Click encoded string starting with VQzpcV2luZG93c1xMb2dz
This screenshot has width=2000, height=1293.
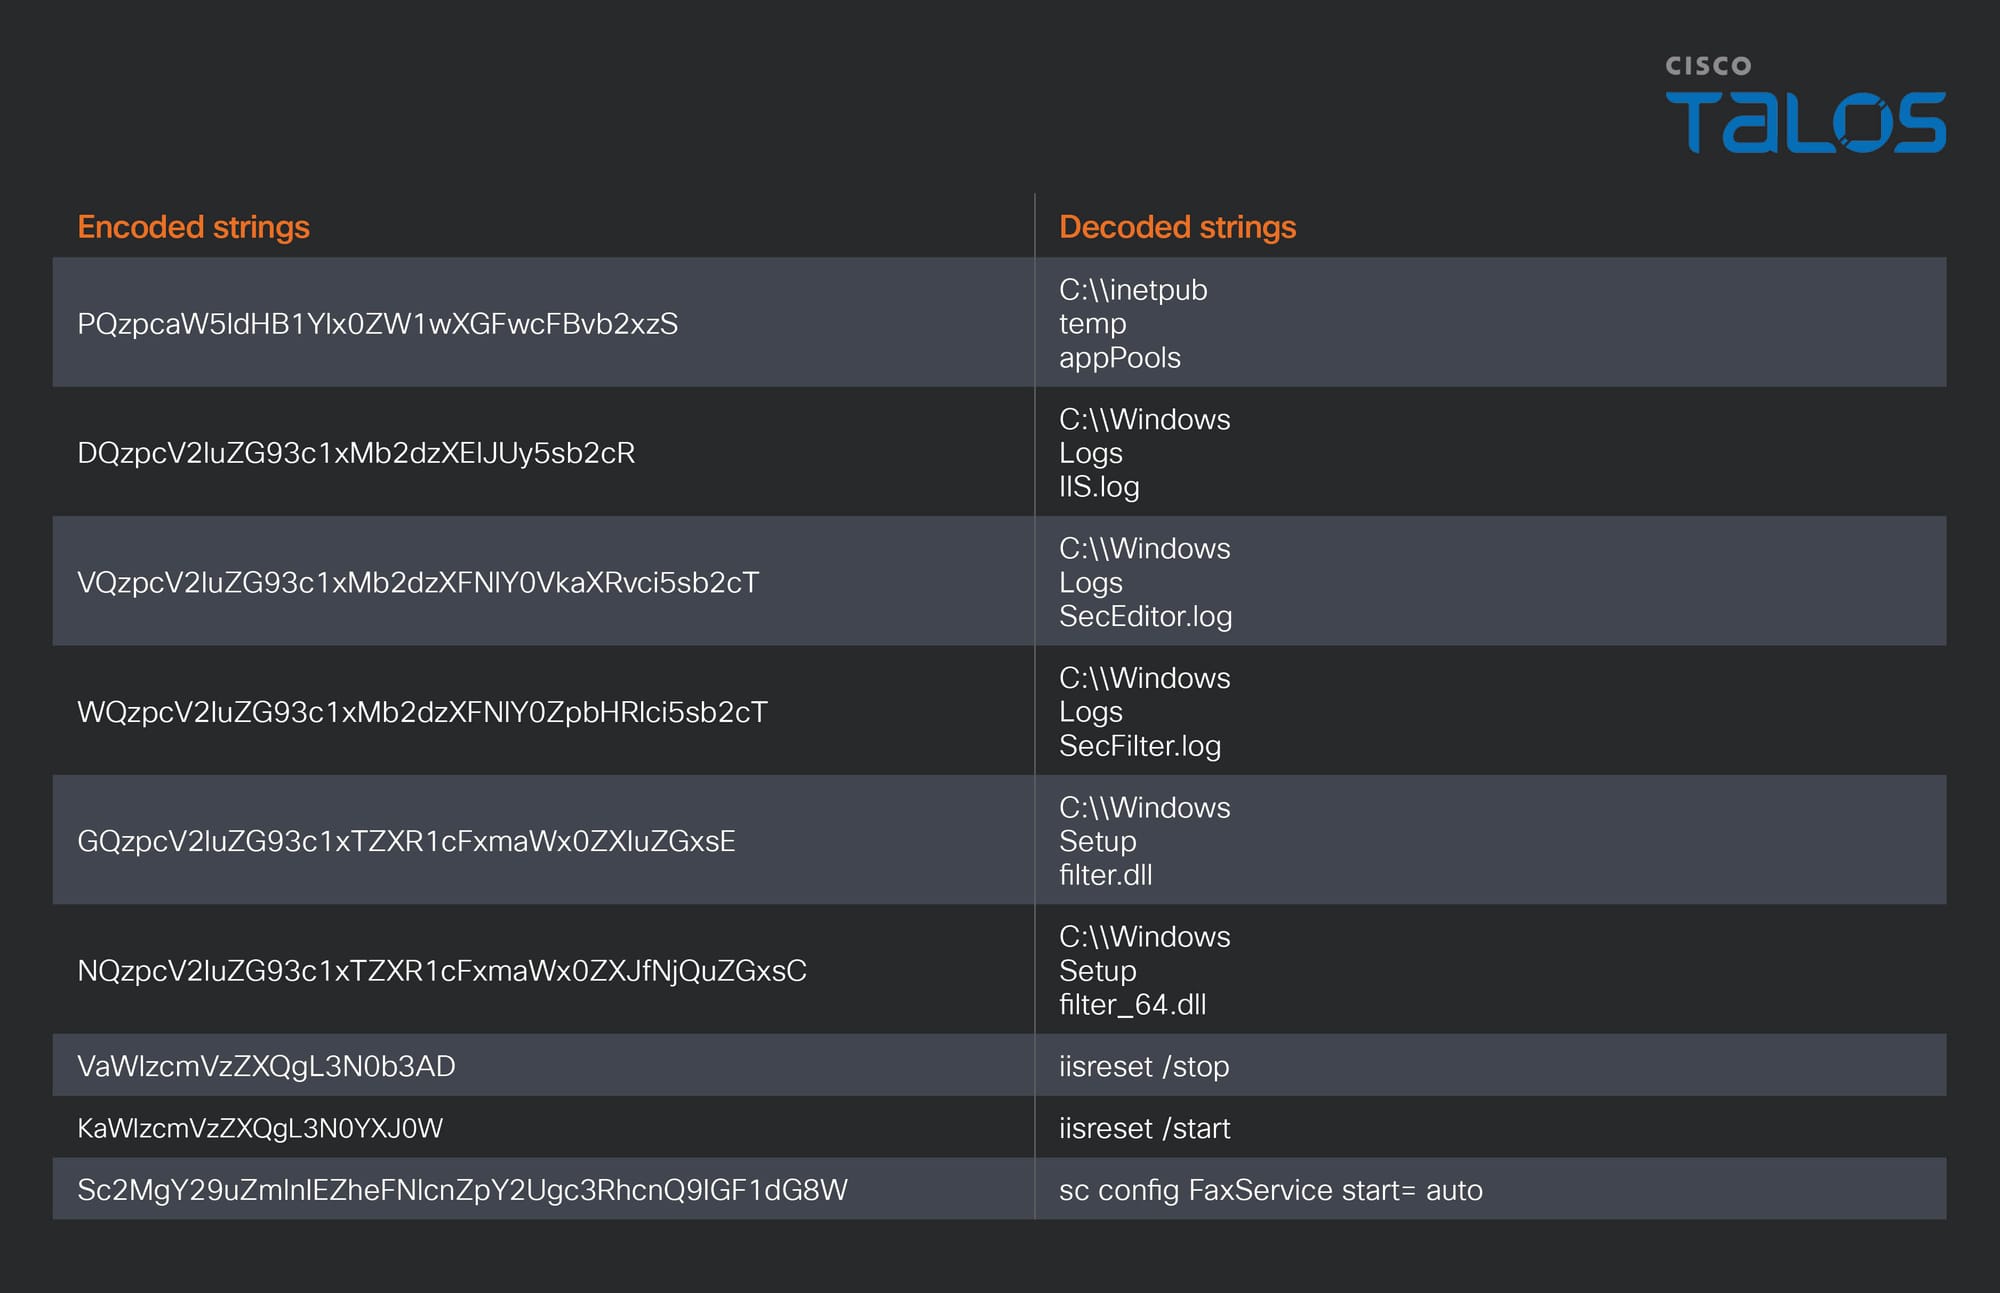pos(418,582)
